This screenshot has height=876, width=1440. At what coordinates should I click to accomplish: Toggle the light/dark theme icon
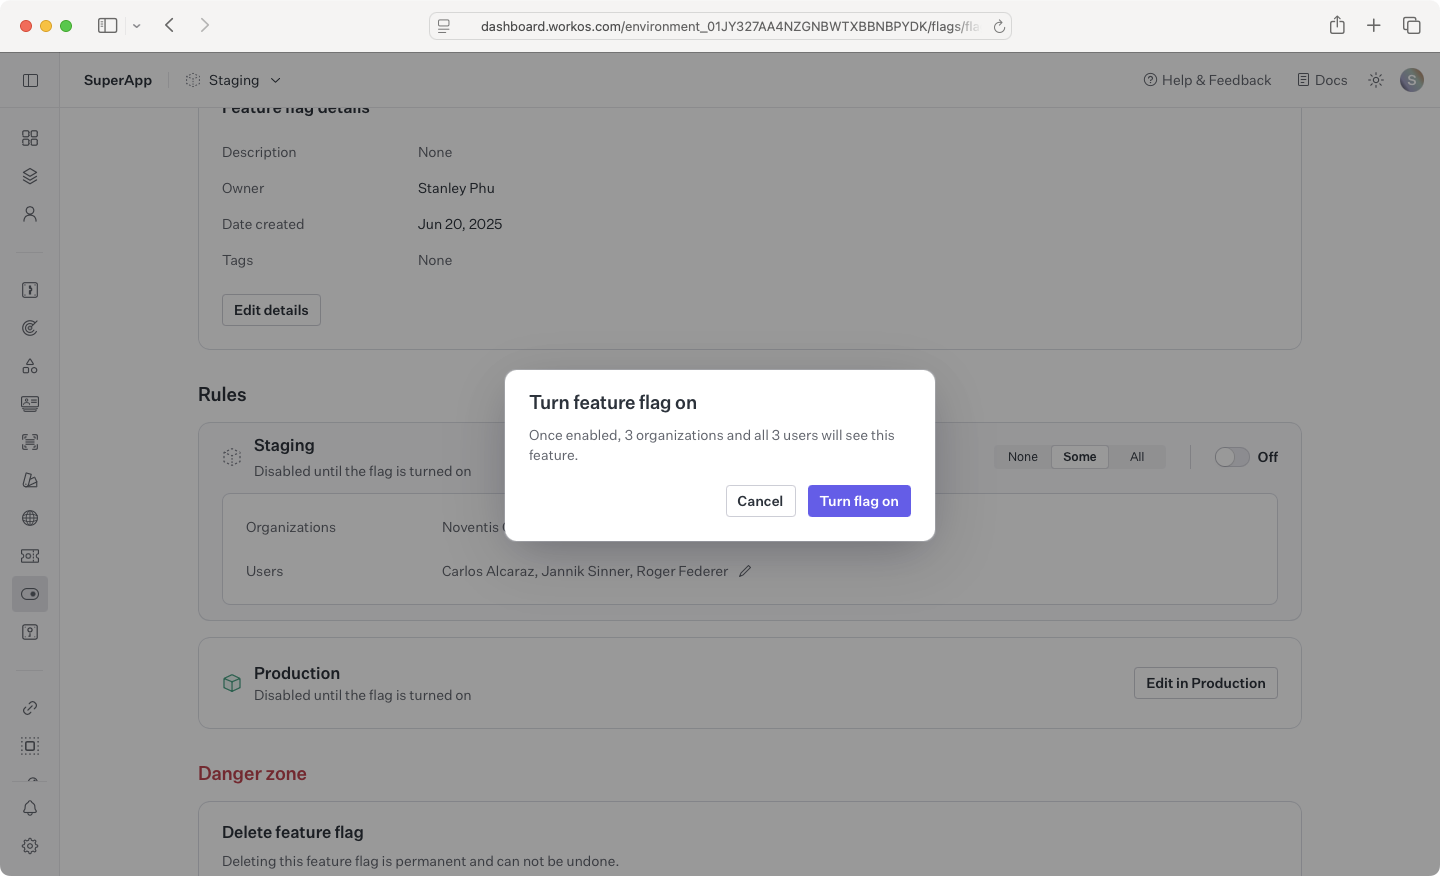tap(1376, 80)
